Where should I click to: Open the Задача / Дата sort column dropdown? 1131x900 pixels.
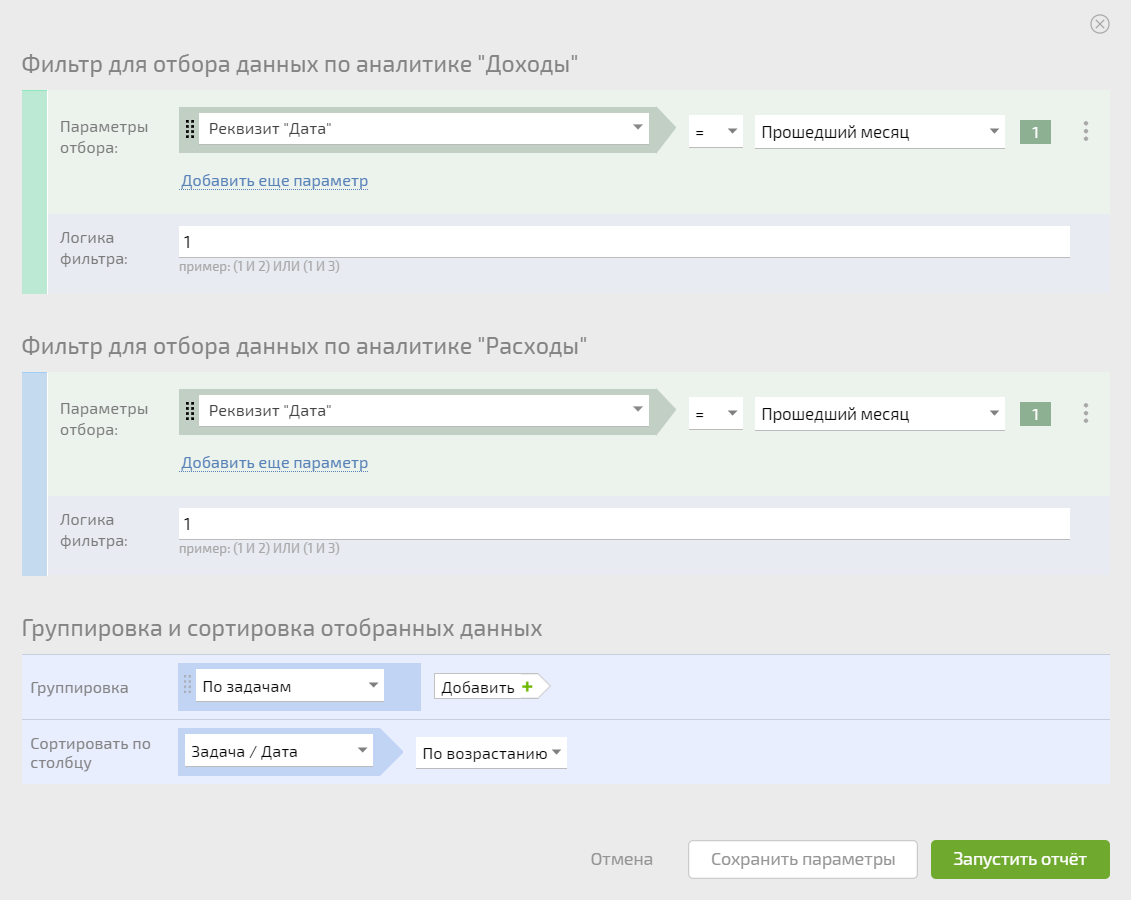(278, 751)
